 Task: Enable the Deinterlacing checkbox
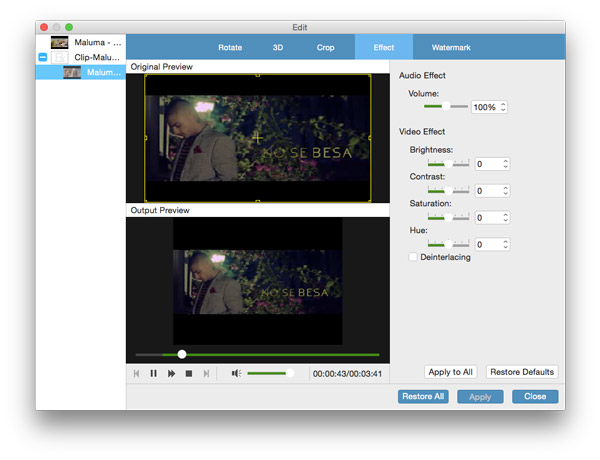[x=413, y=257]
